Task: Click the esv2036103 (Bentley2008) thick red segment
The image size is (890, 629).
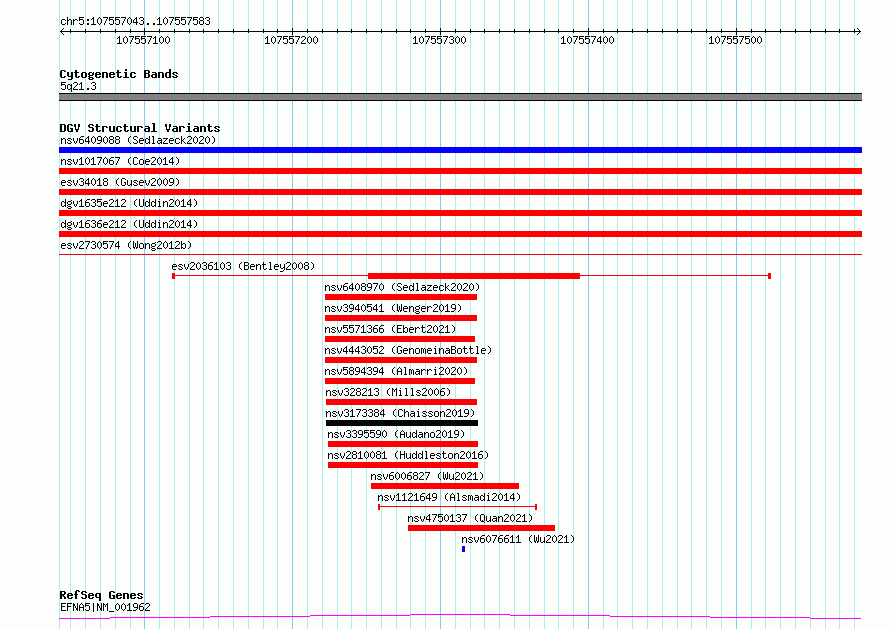Action: [474, 276]
